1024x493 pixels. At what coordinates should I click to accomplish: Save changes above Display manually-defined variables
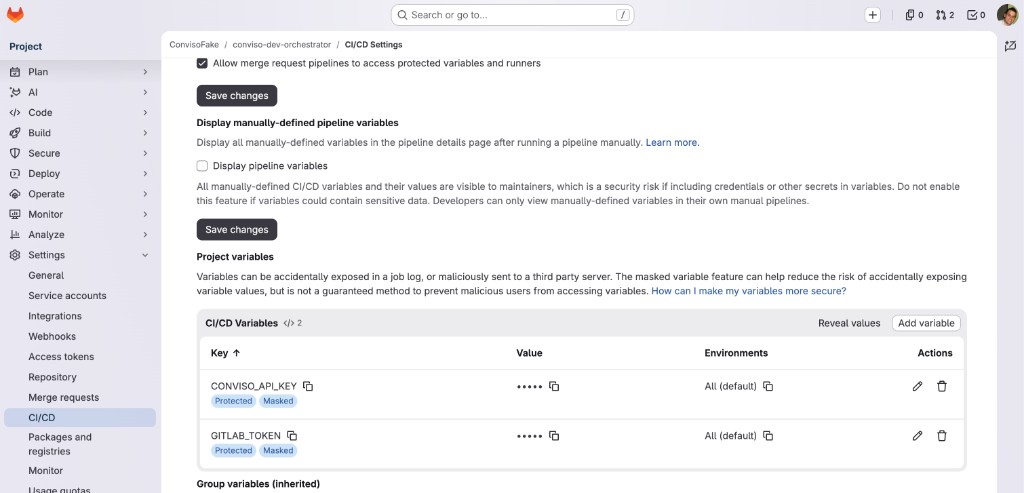(x=236, y=95)
